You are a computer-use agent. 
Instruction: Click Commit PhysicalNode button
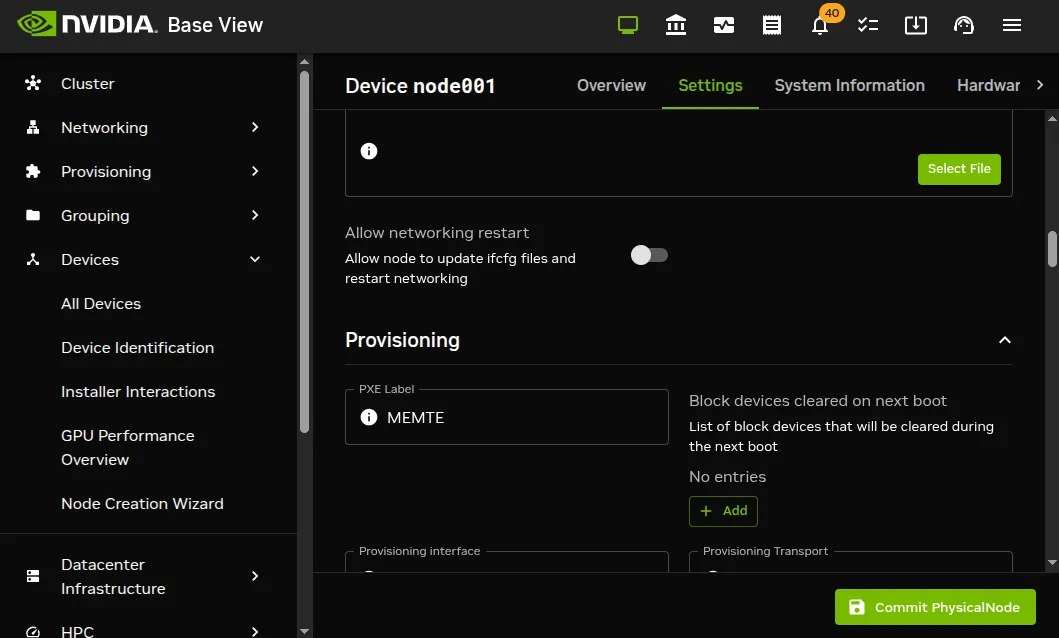[x=935, y=607]
